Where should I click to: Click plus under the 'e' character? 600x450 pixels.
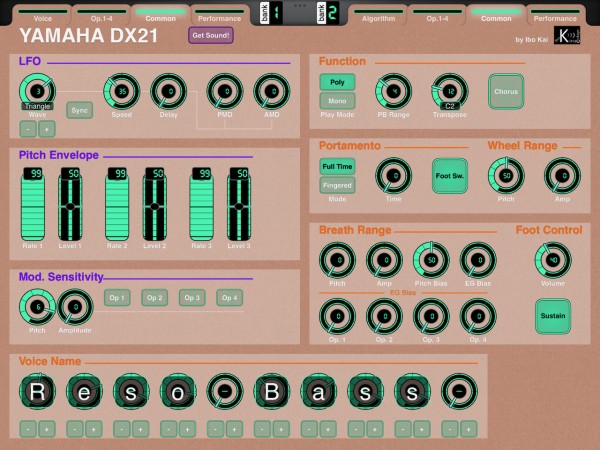94,429
